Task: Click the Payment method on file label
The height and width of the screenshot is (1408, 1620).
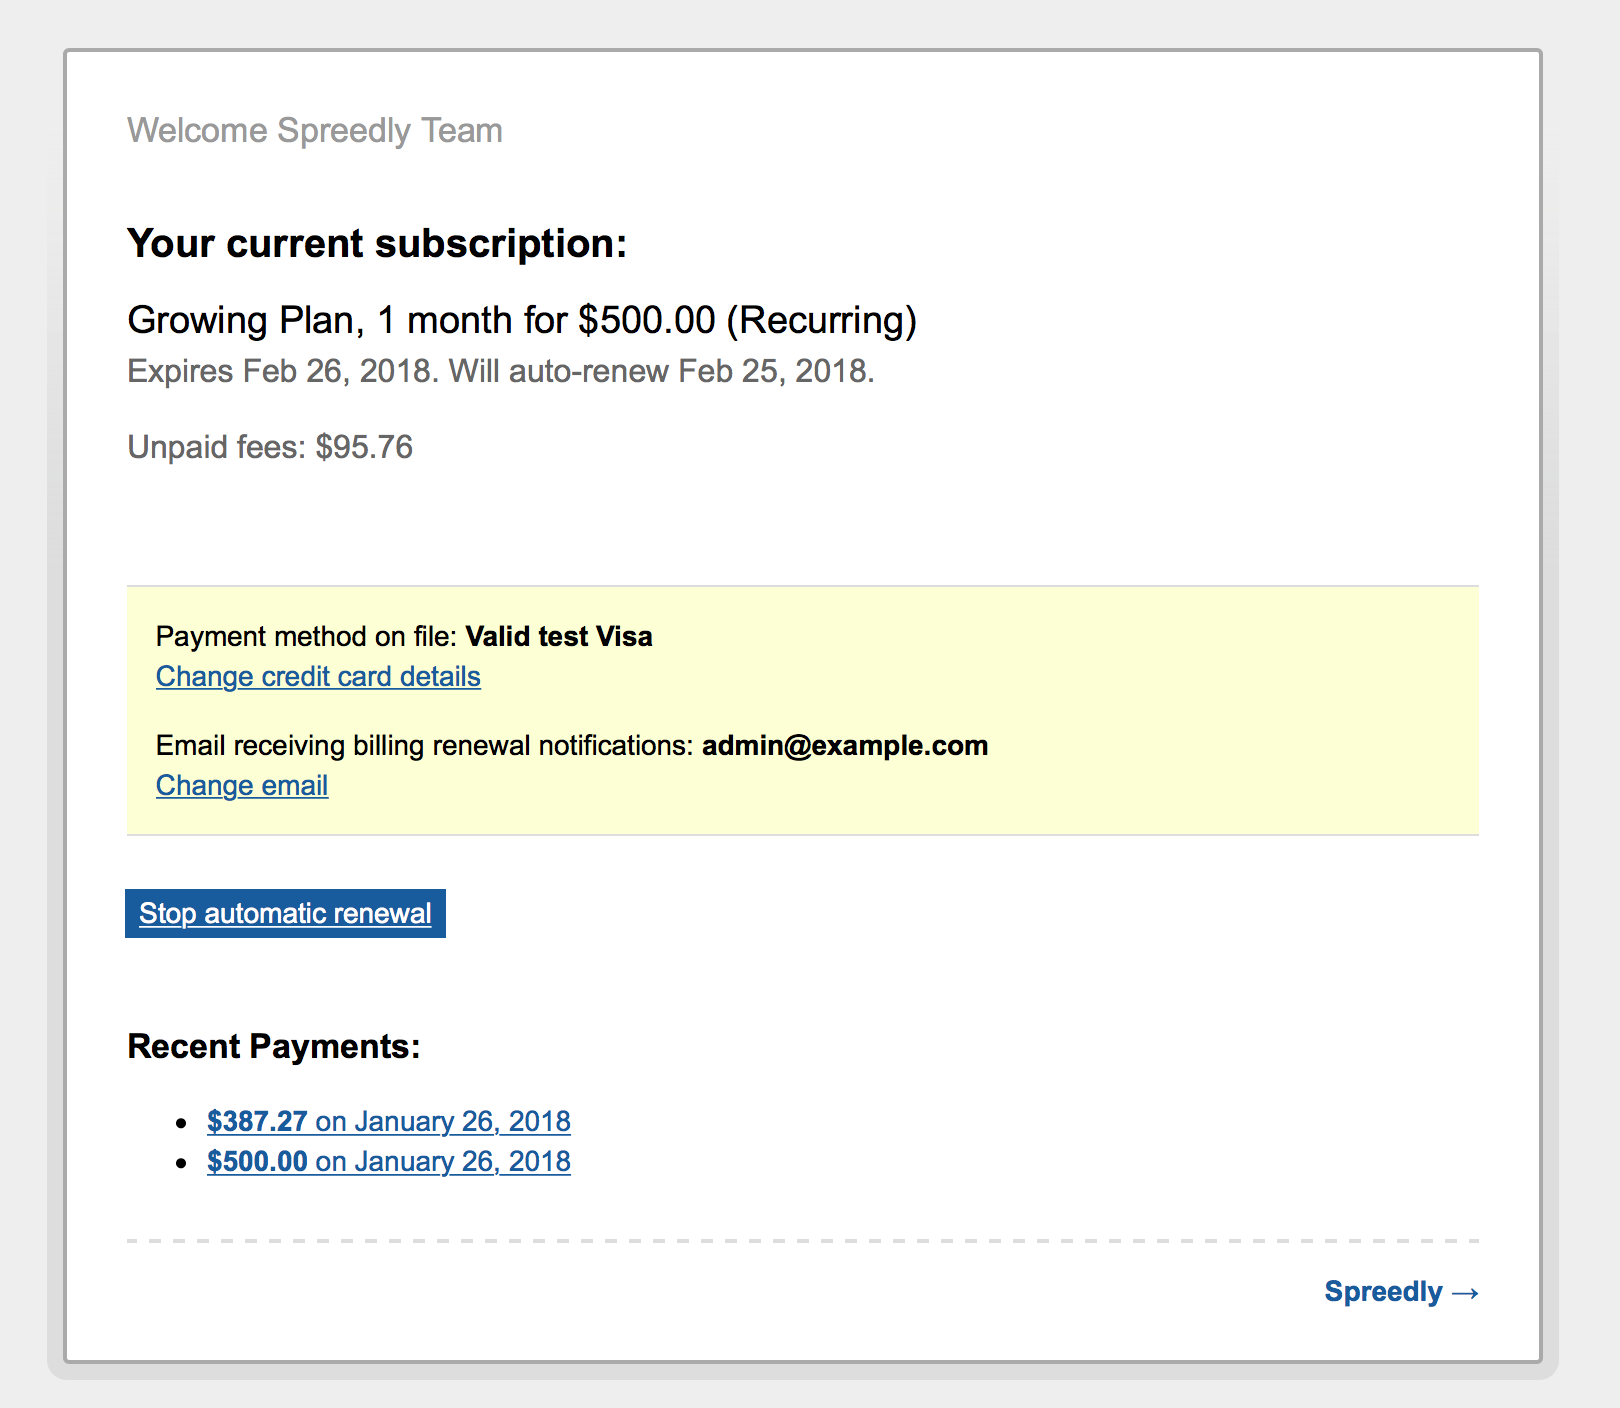Action: tap(307, 637)
